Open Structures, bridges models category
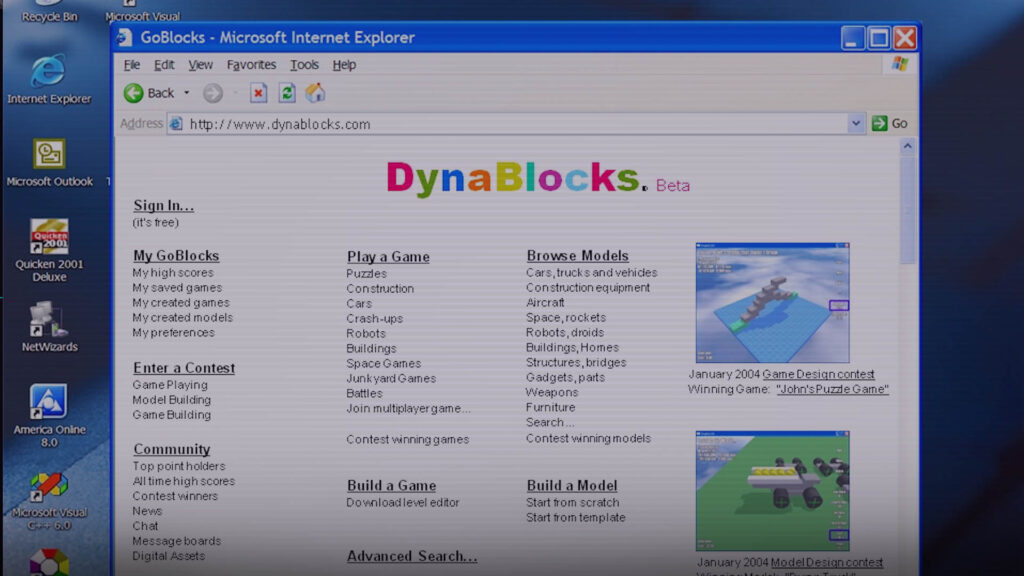This screenshot has width=1024, height=576. point(576,362)
